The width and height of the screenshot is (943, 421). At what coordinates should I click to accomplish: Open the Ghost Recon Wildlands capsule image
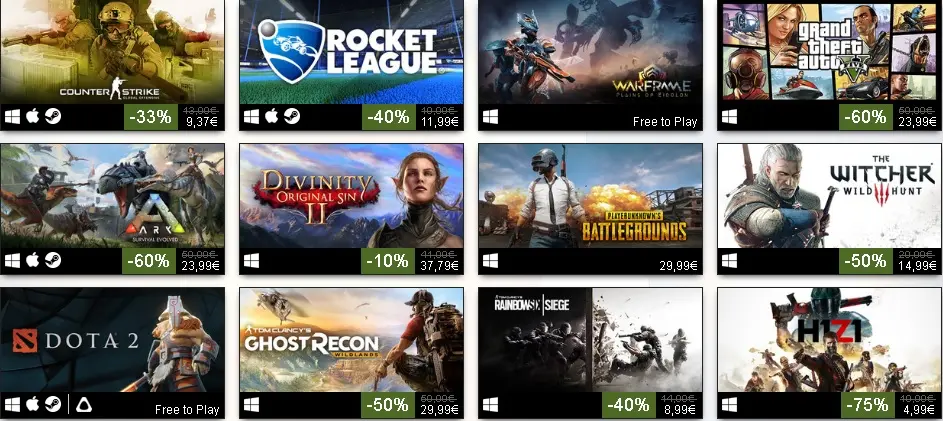coord(351,340)
